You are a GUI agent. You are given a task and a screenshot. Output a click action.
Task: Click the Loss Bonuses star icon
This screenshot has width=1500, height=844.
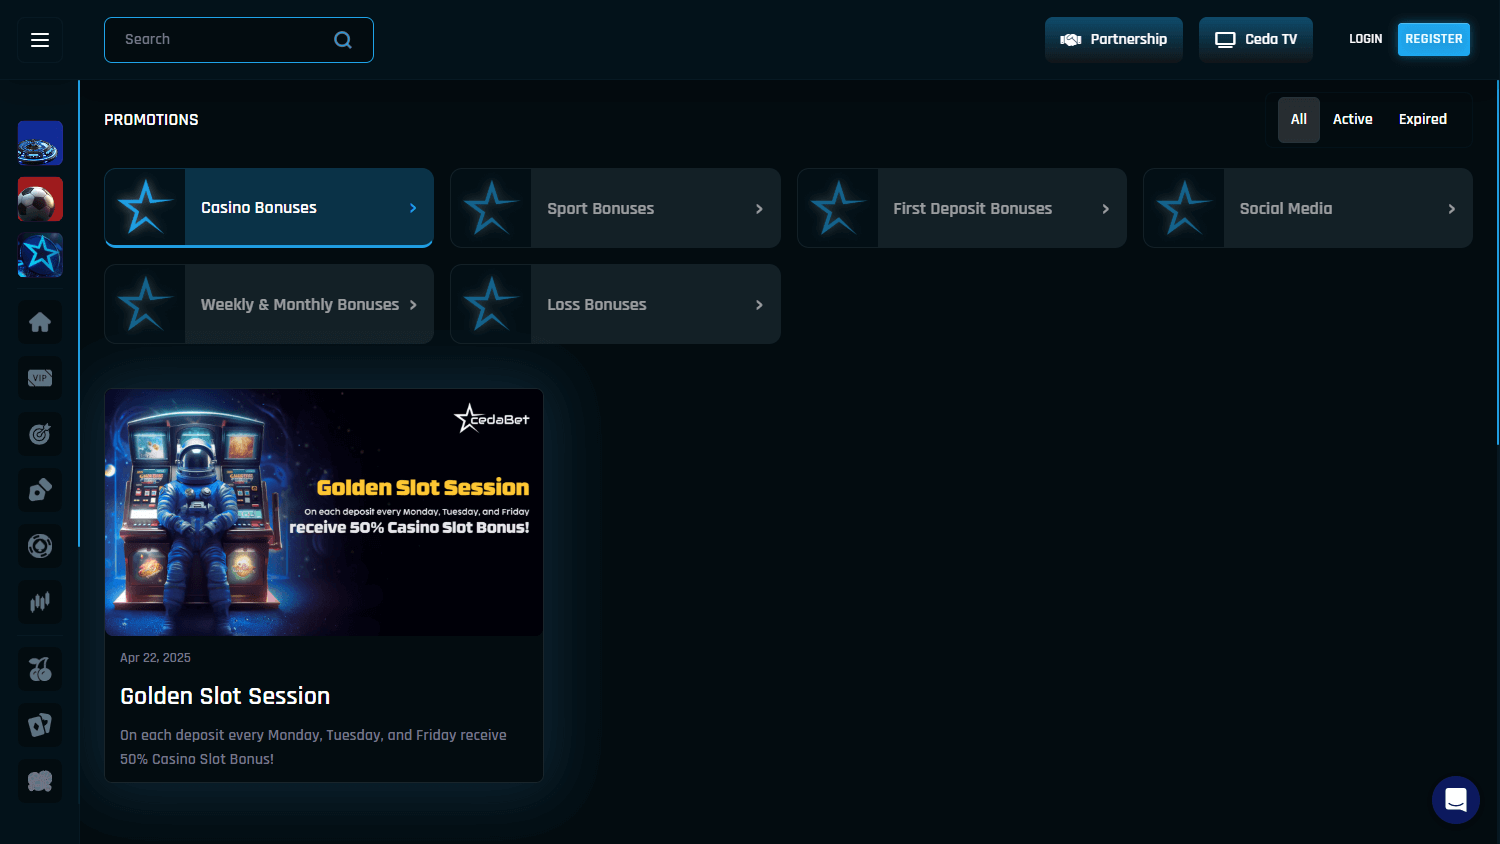[491, 304]
